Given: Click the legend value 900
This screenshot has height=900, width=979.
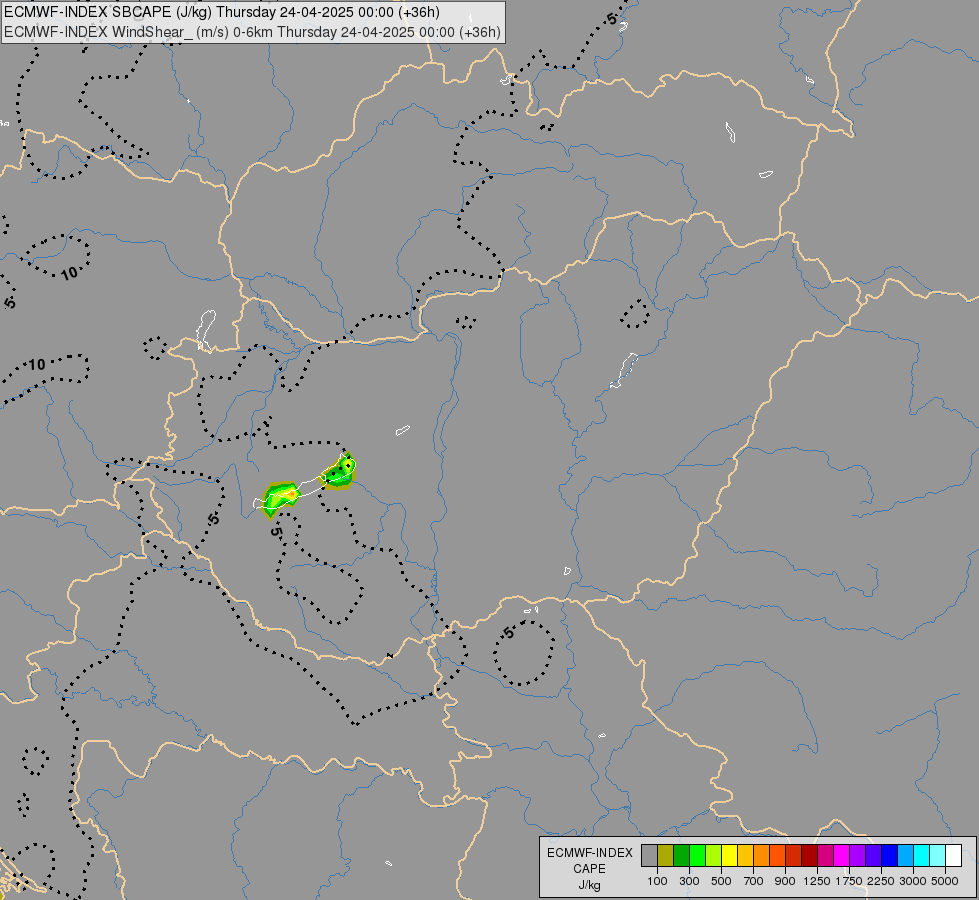Looking at the screenshot, I should pos(785,881).
